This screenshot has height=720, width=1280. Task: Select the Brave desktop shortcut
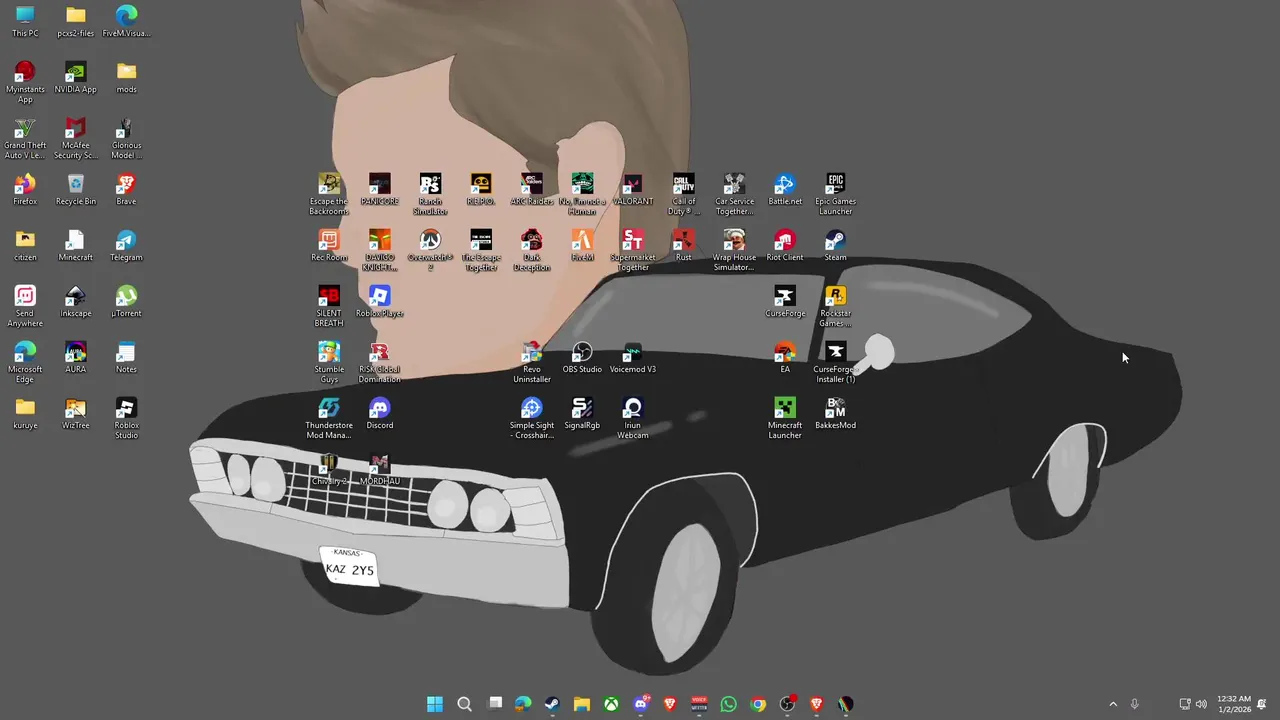126,189
